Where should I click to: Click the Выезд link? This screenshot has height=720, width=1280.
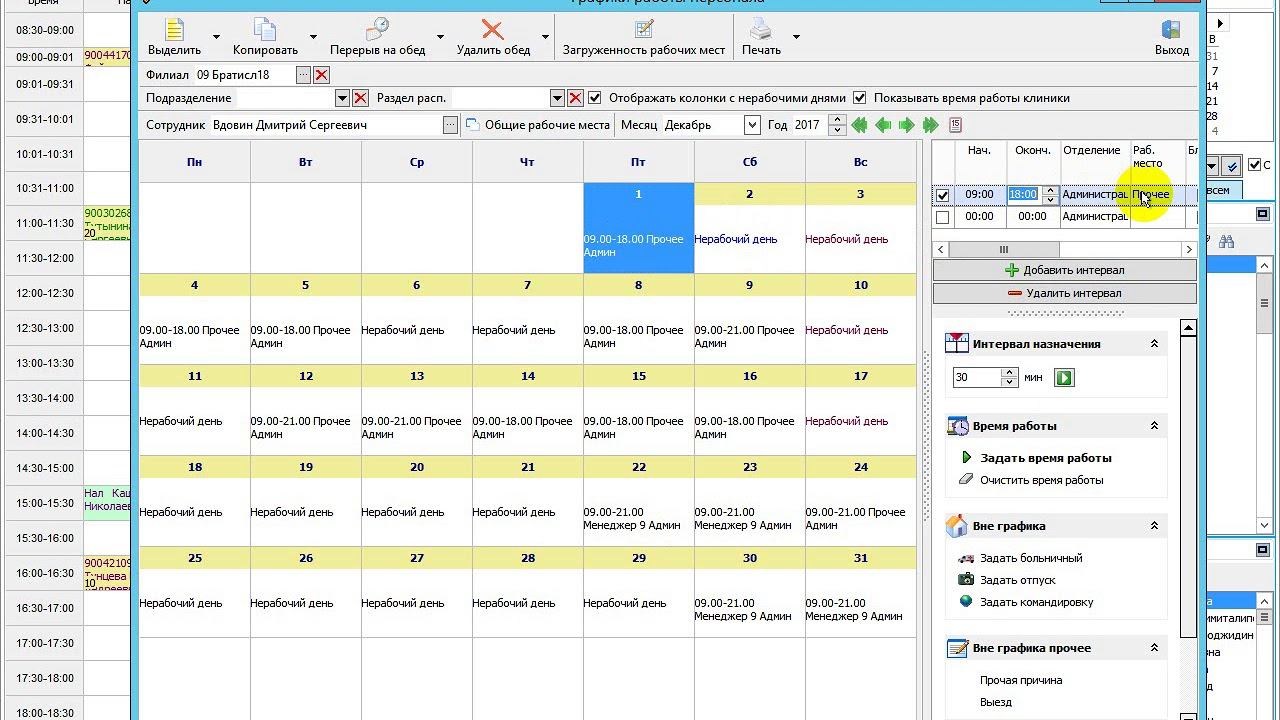point(996,702)
